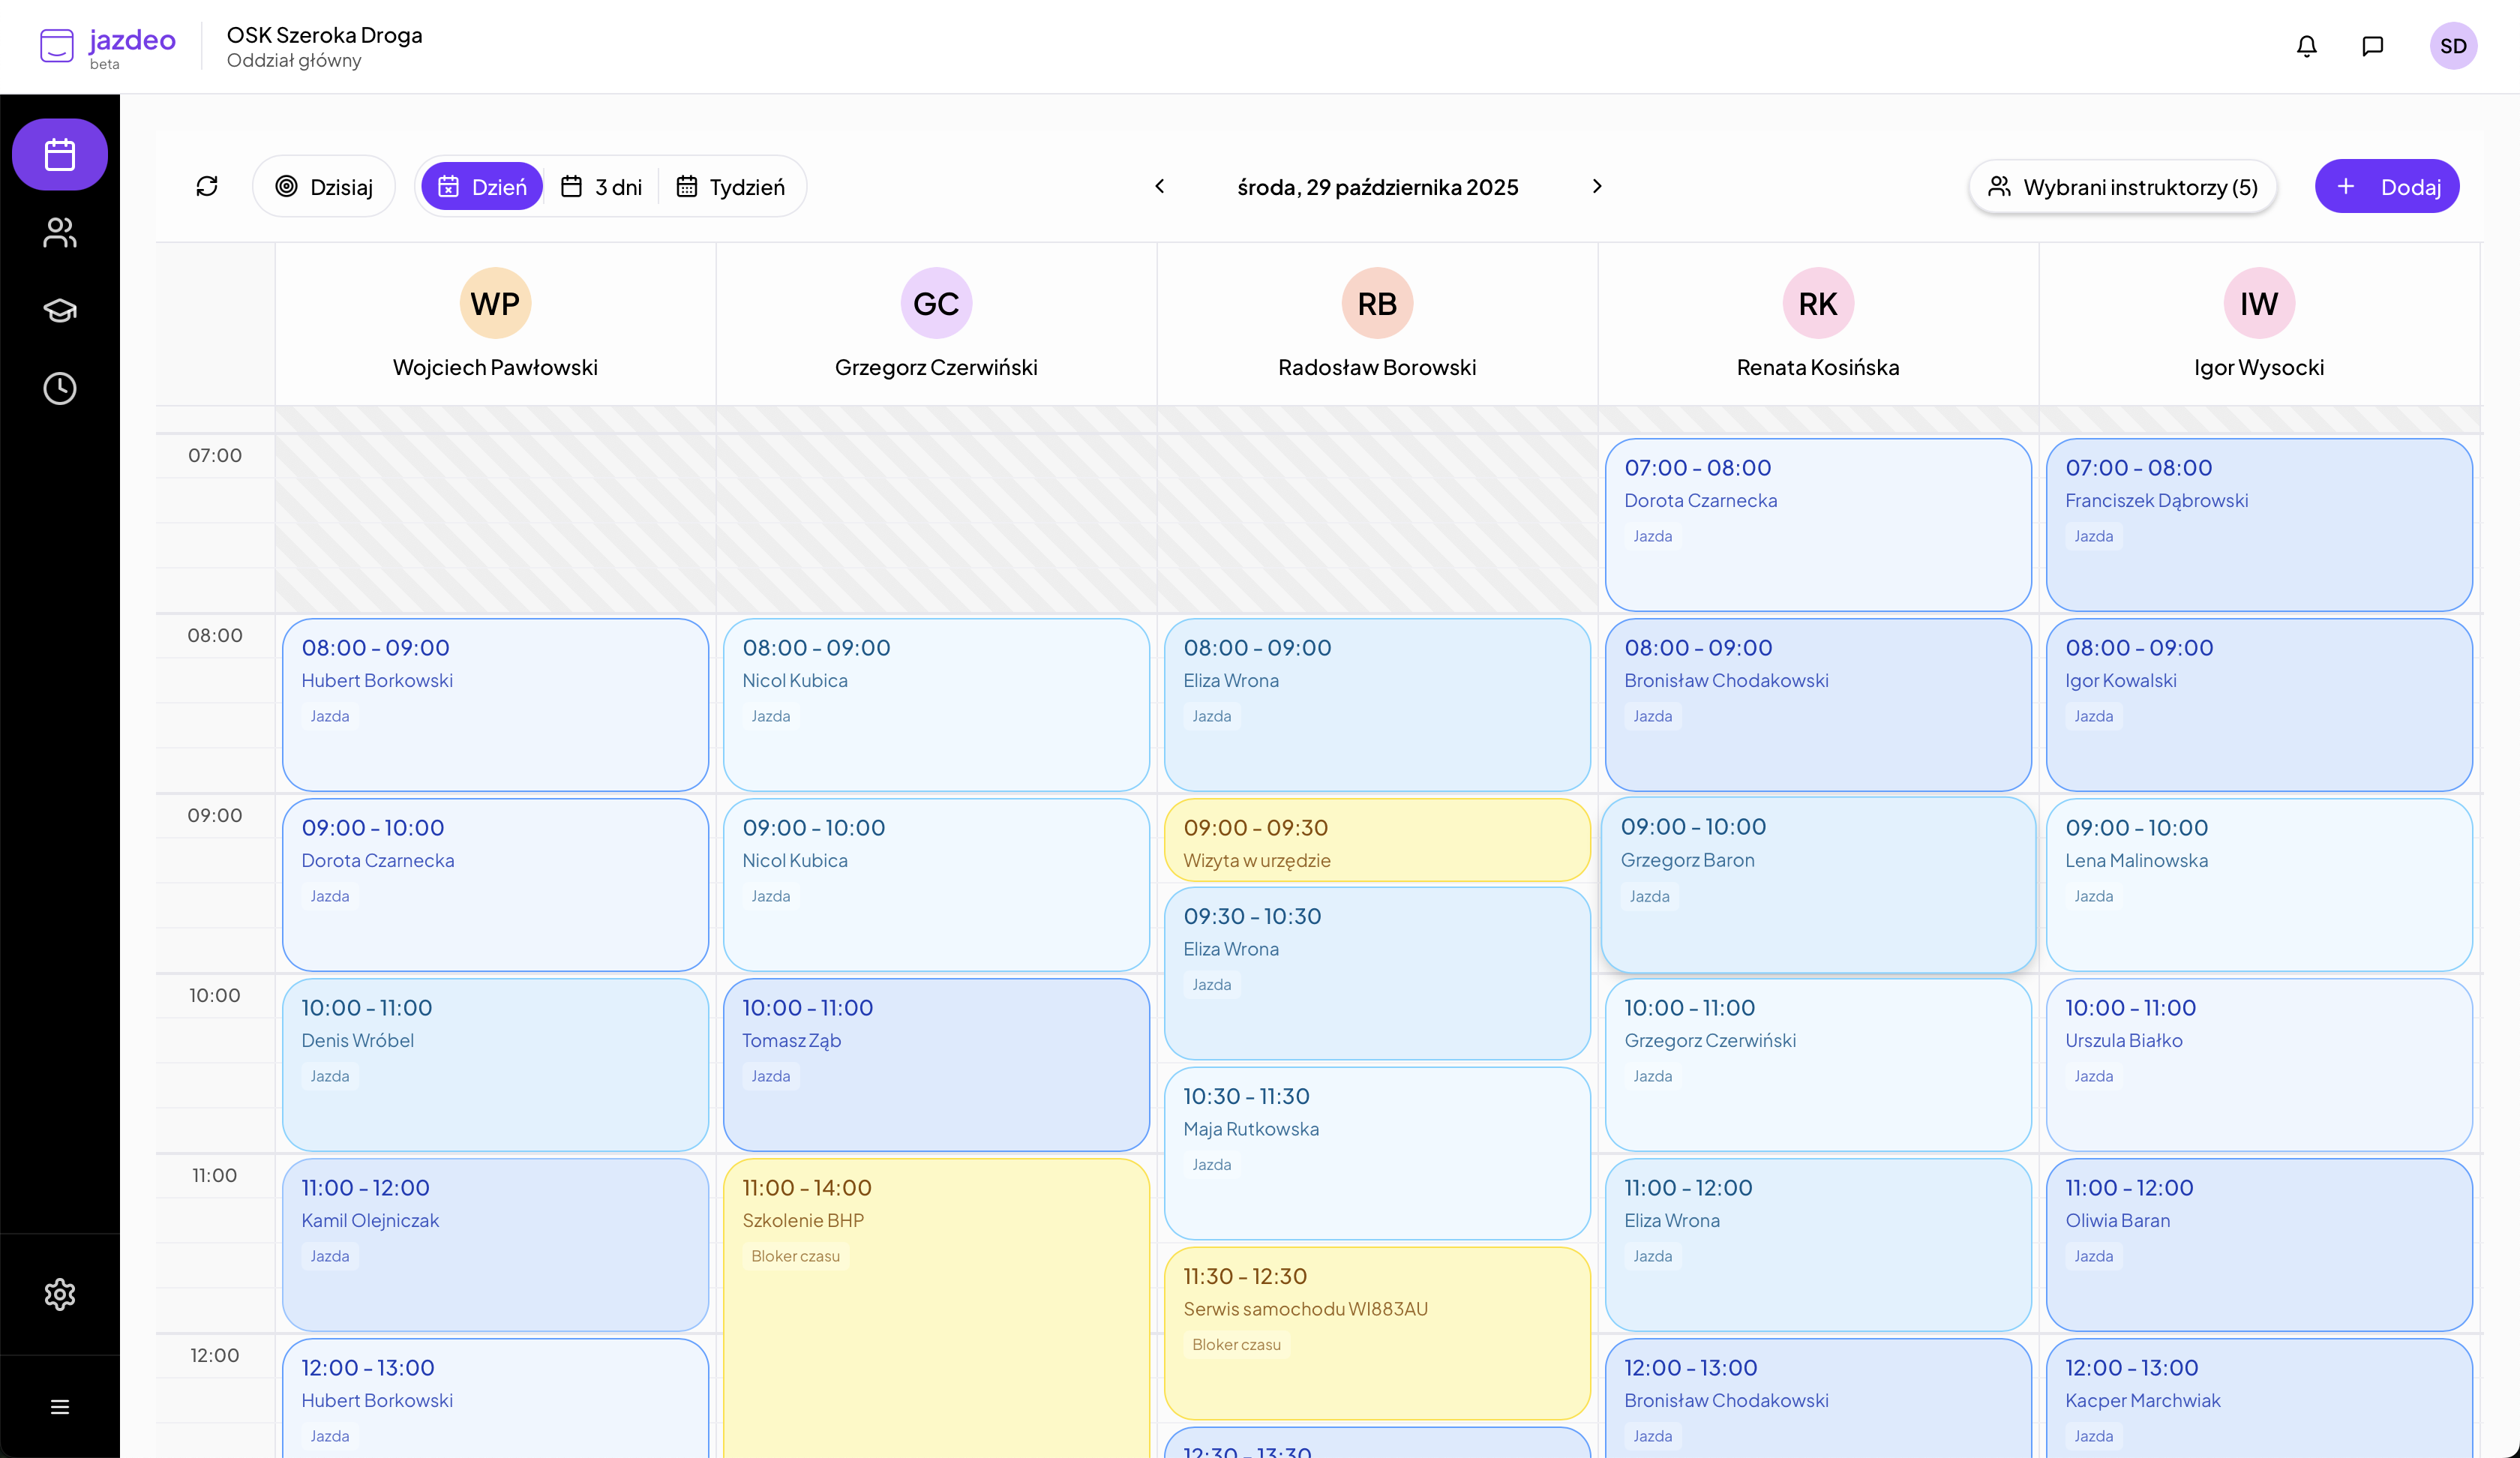Open the clock history sidebar icon
This screenshot has width=2520, height=1458.
60,388
